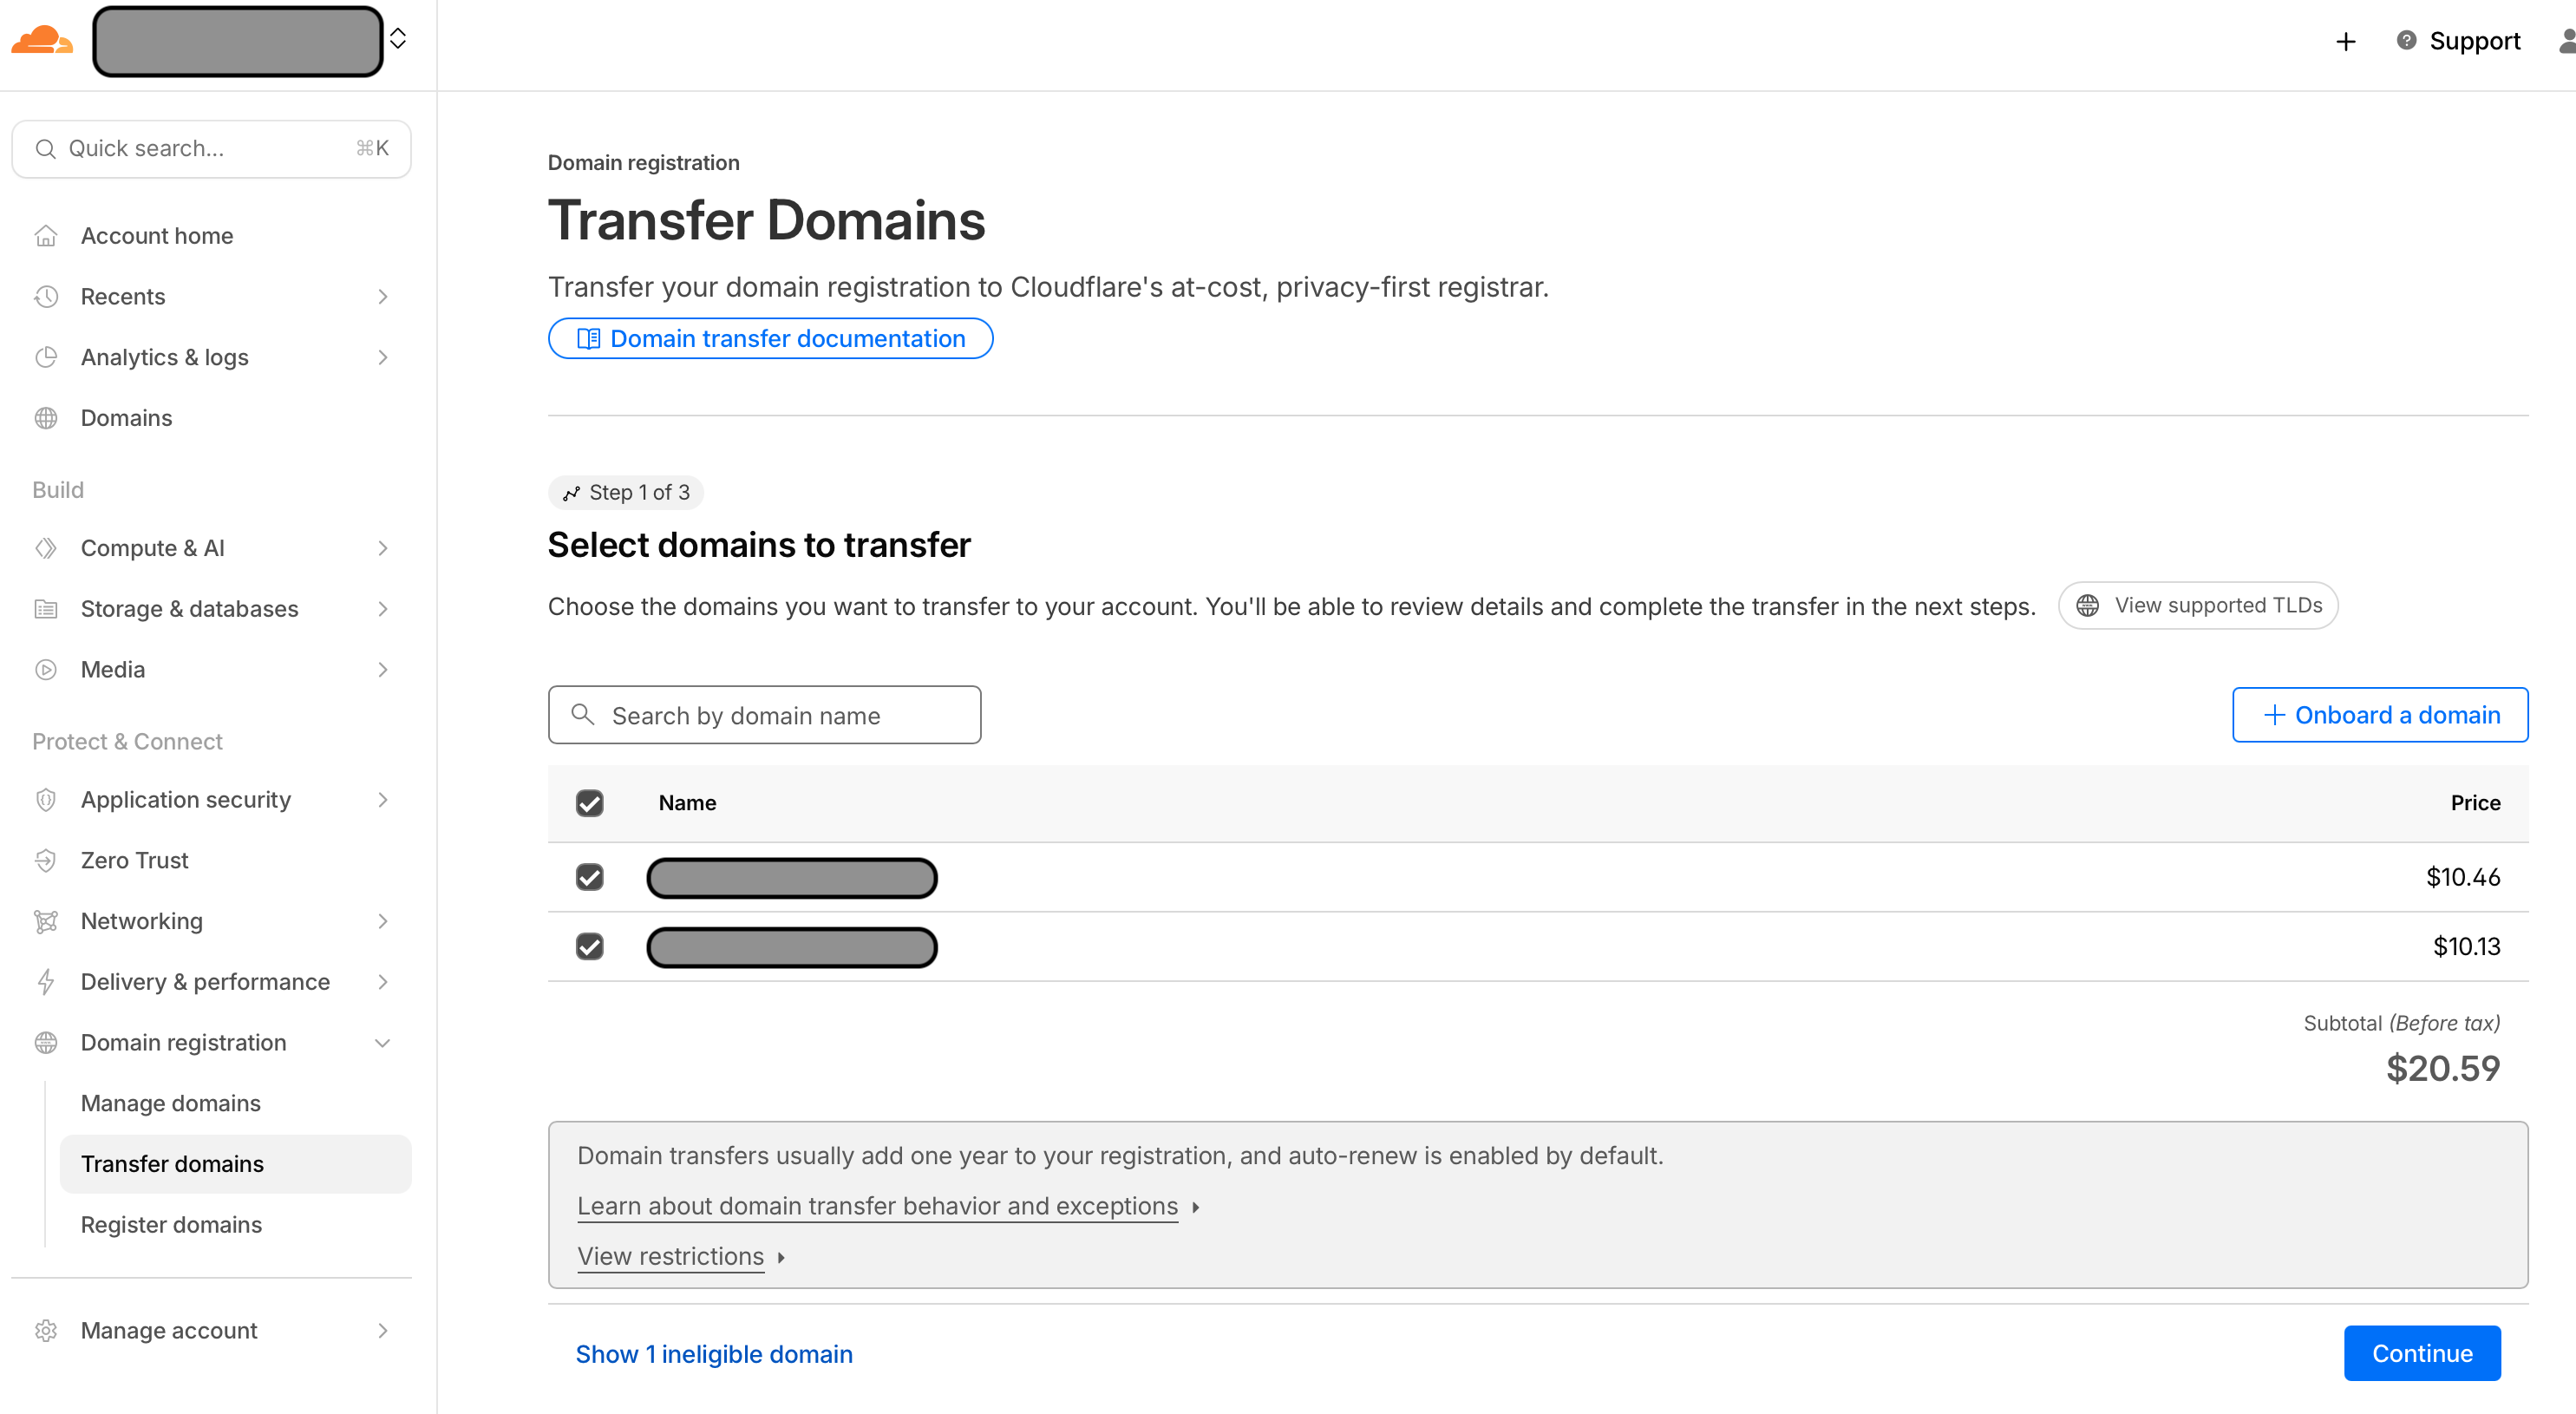Click Onboard a domain button
The height and width of the screenshot is (1414, 2576).
pyautogui.click(x=2380, y=715)
